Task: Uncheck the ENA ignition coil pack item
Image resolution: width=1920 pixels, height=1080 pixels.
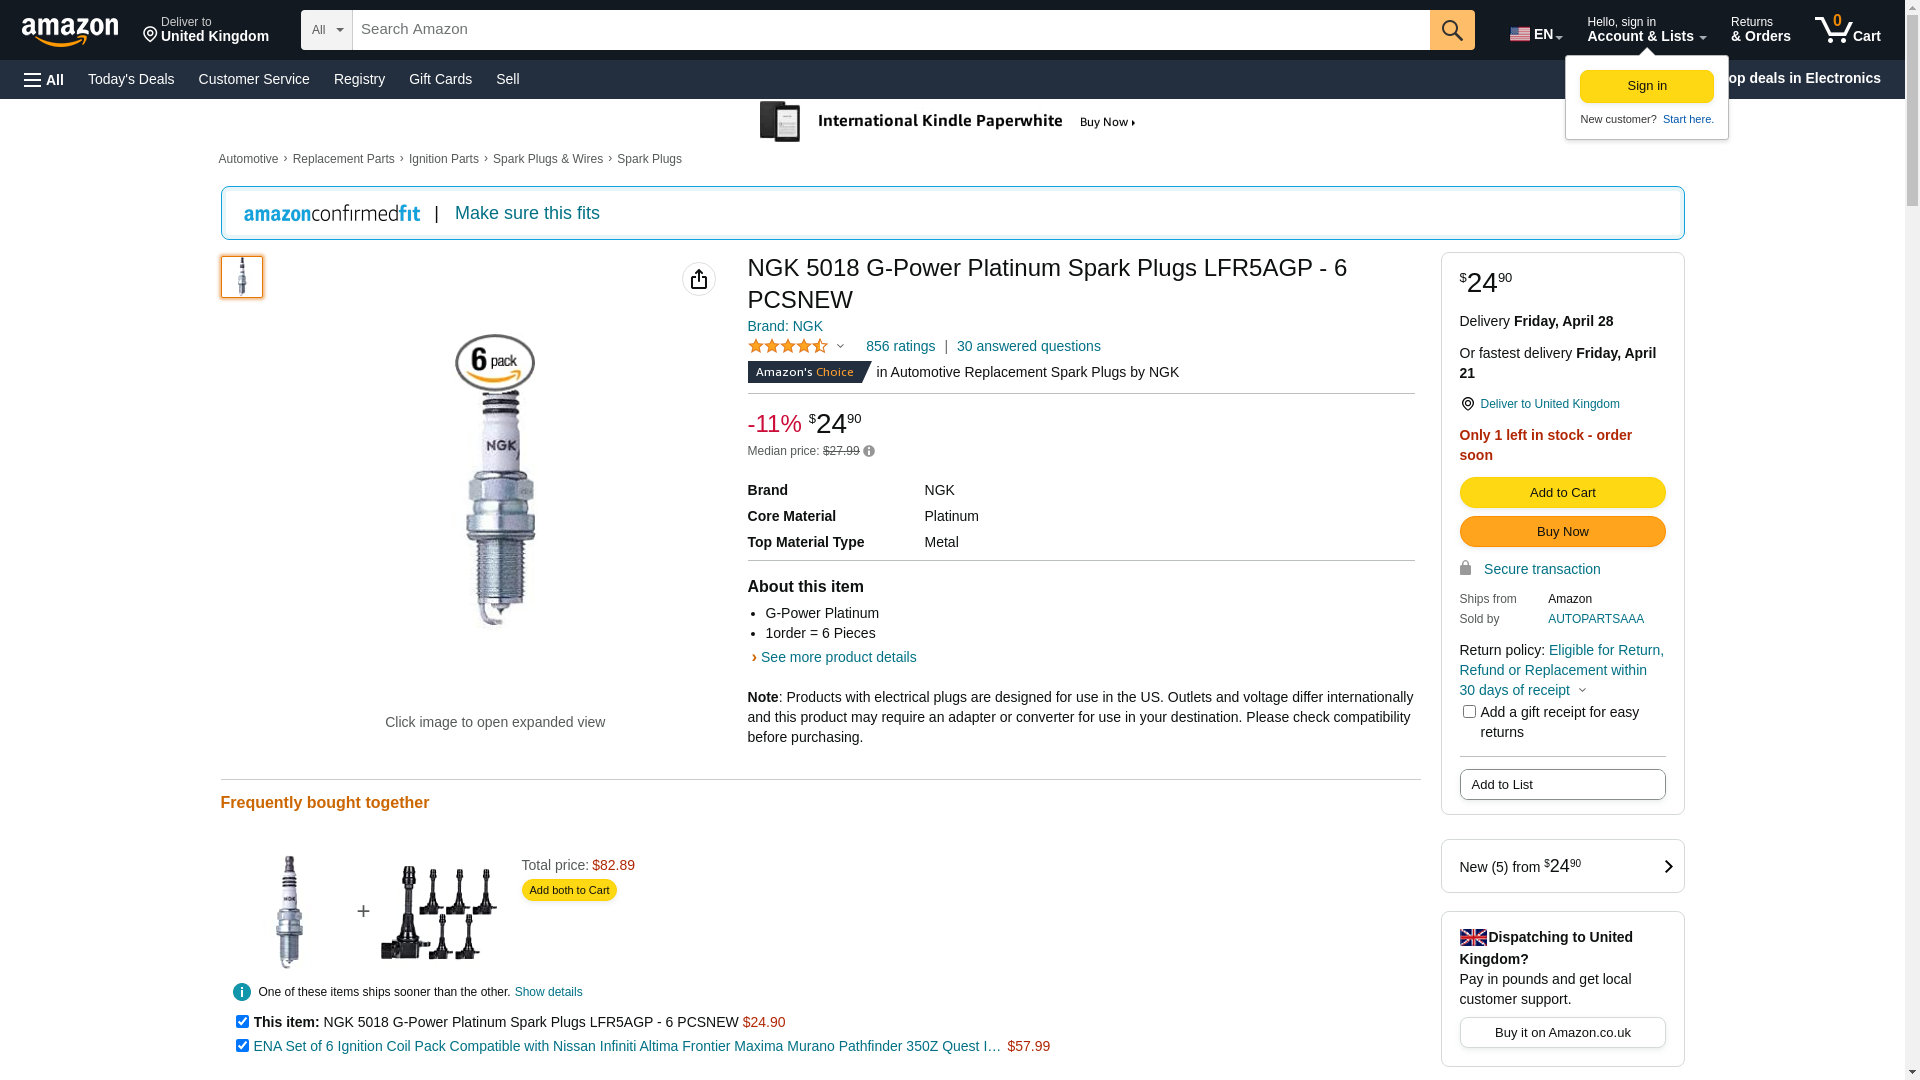Action: (242, 1046)
